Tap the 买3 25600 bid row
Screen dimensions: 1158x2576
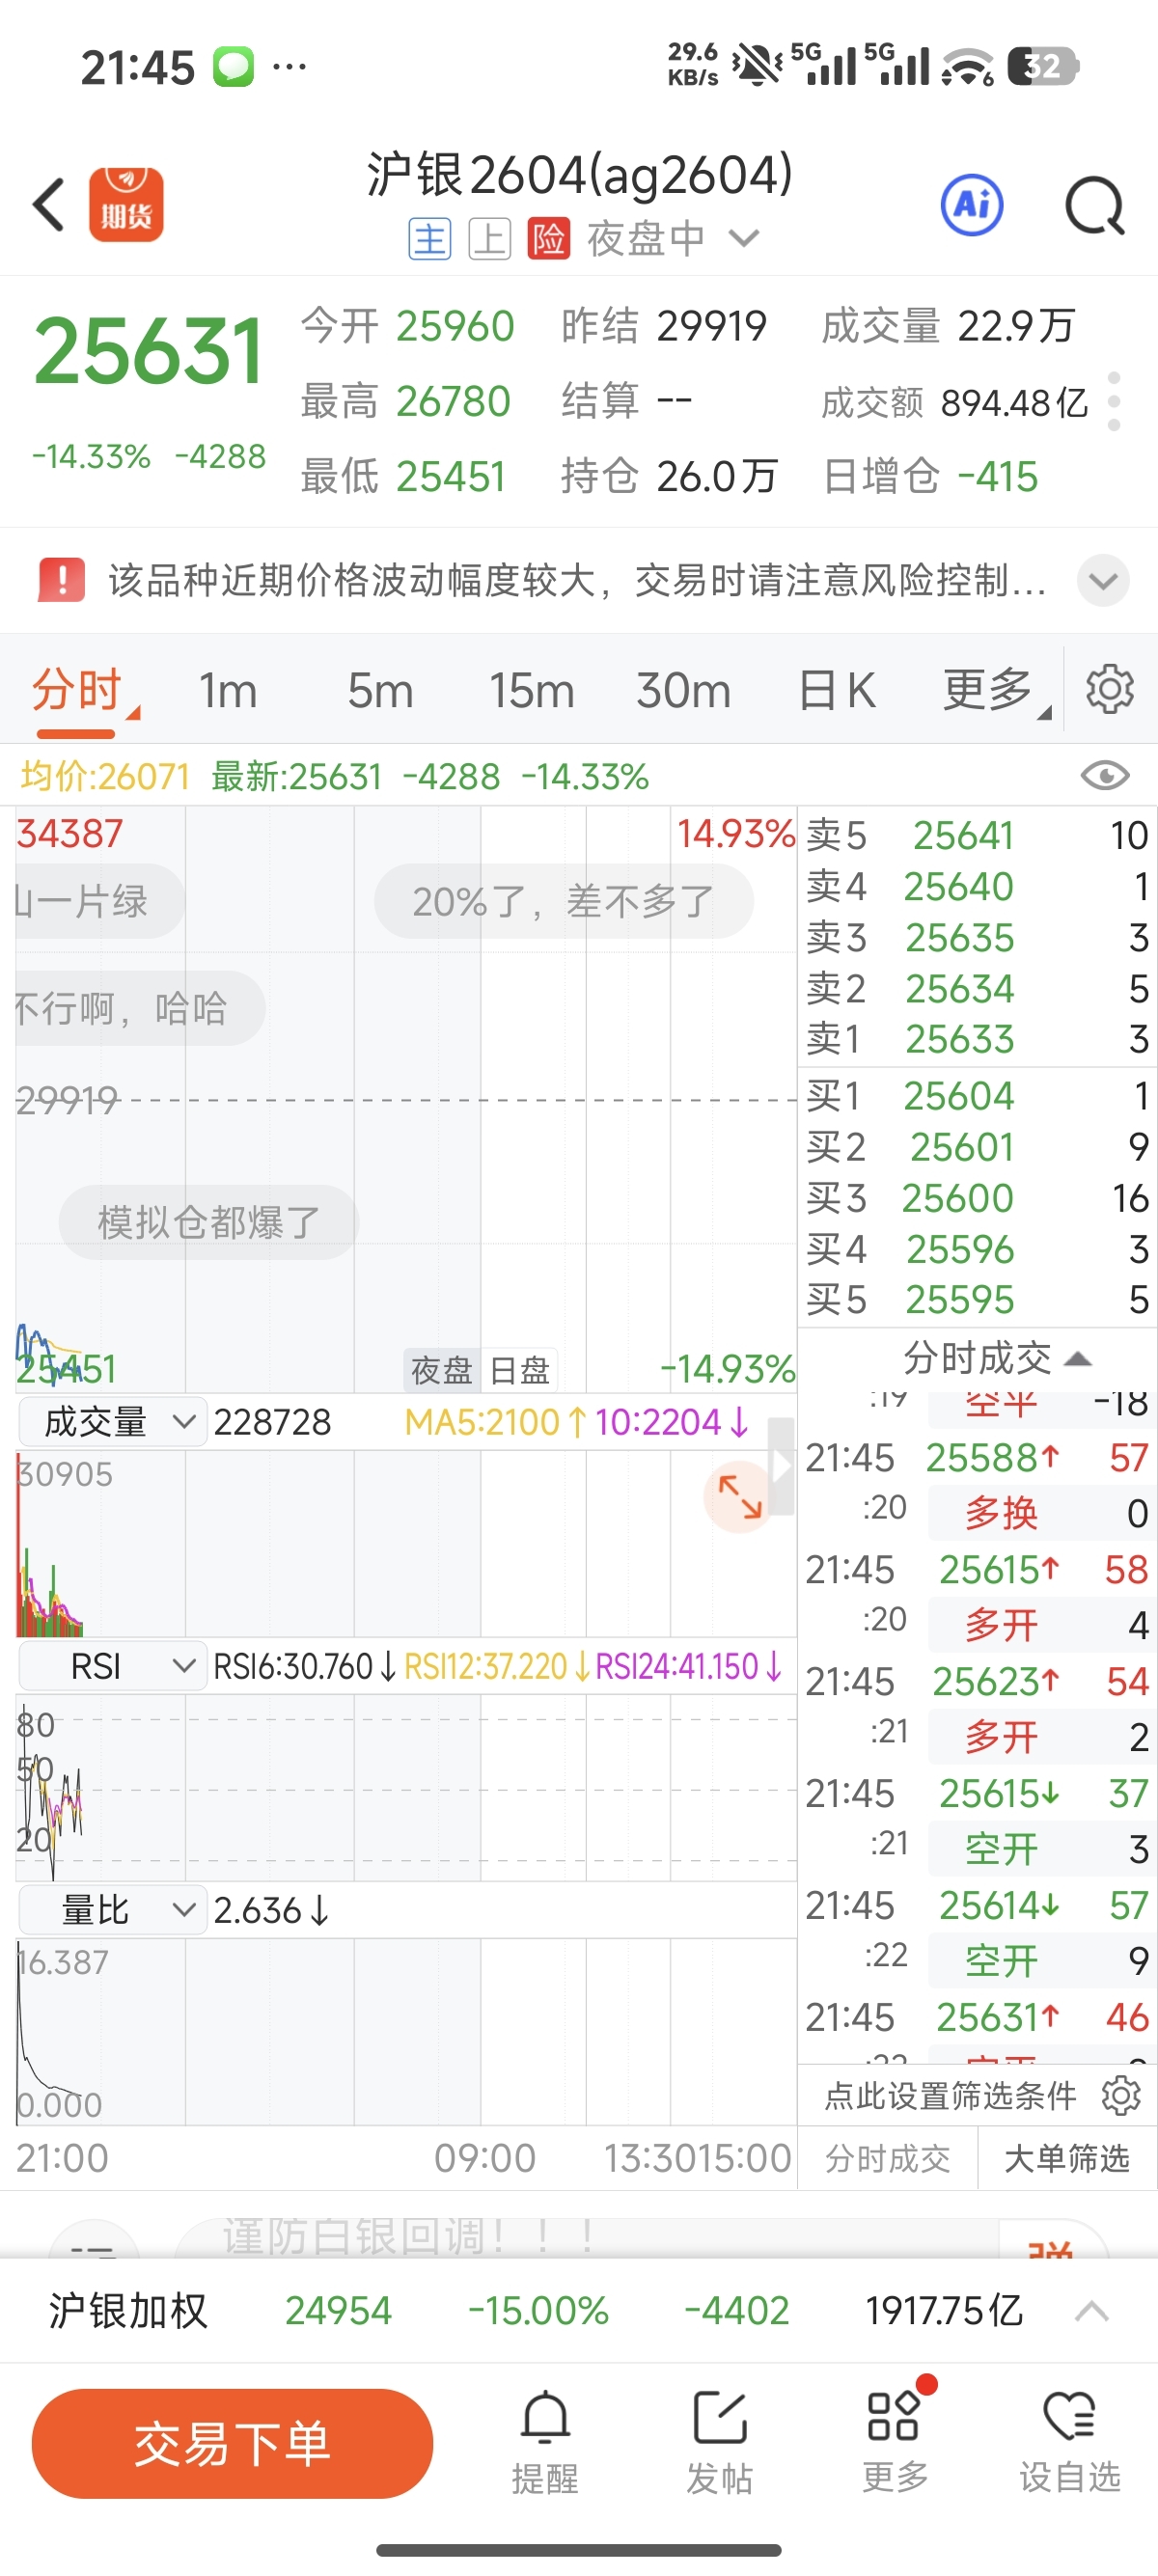[977, 1198]
